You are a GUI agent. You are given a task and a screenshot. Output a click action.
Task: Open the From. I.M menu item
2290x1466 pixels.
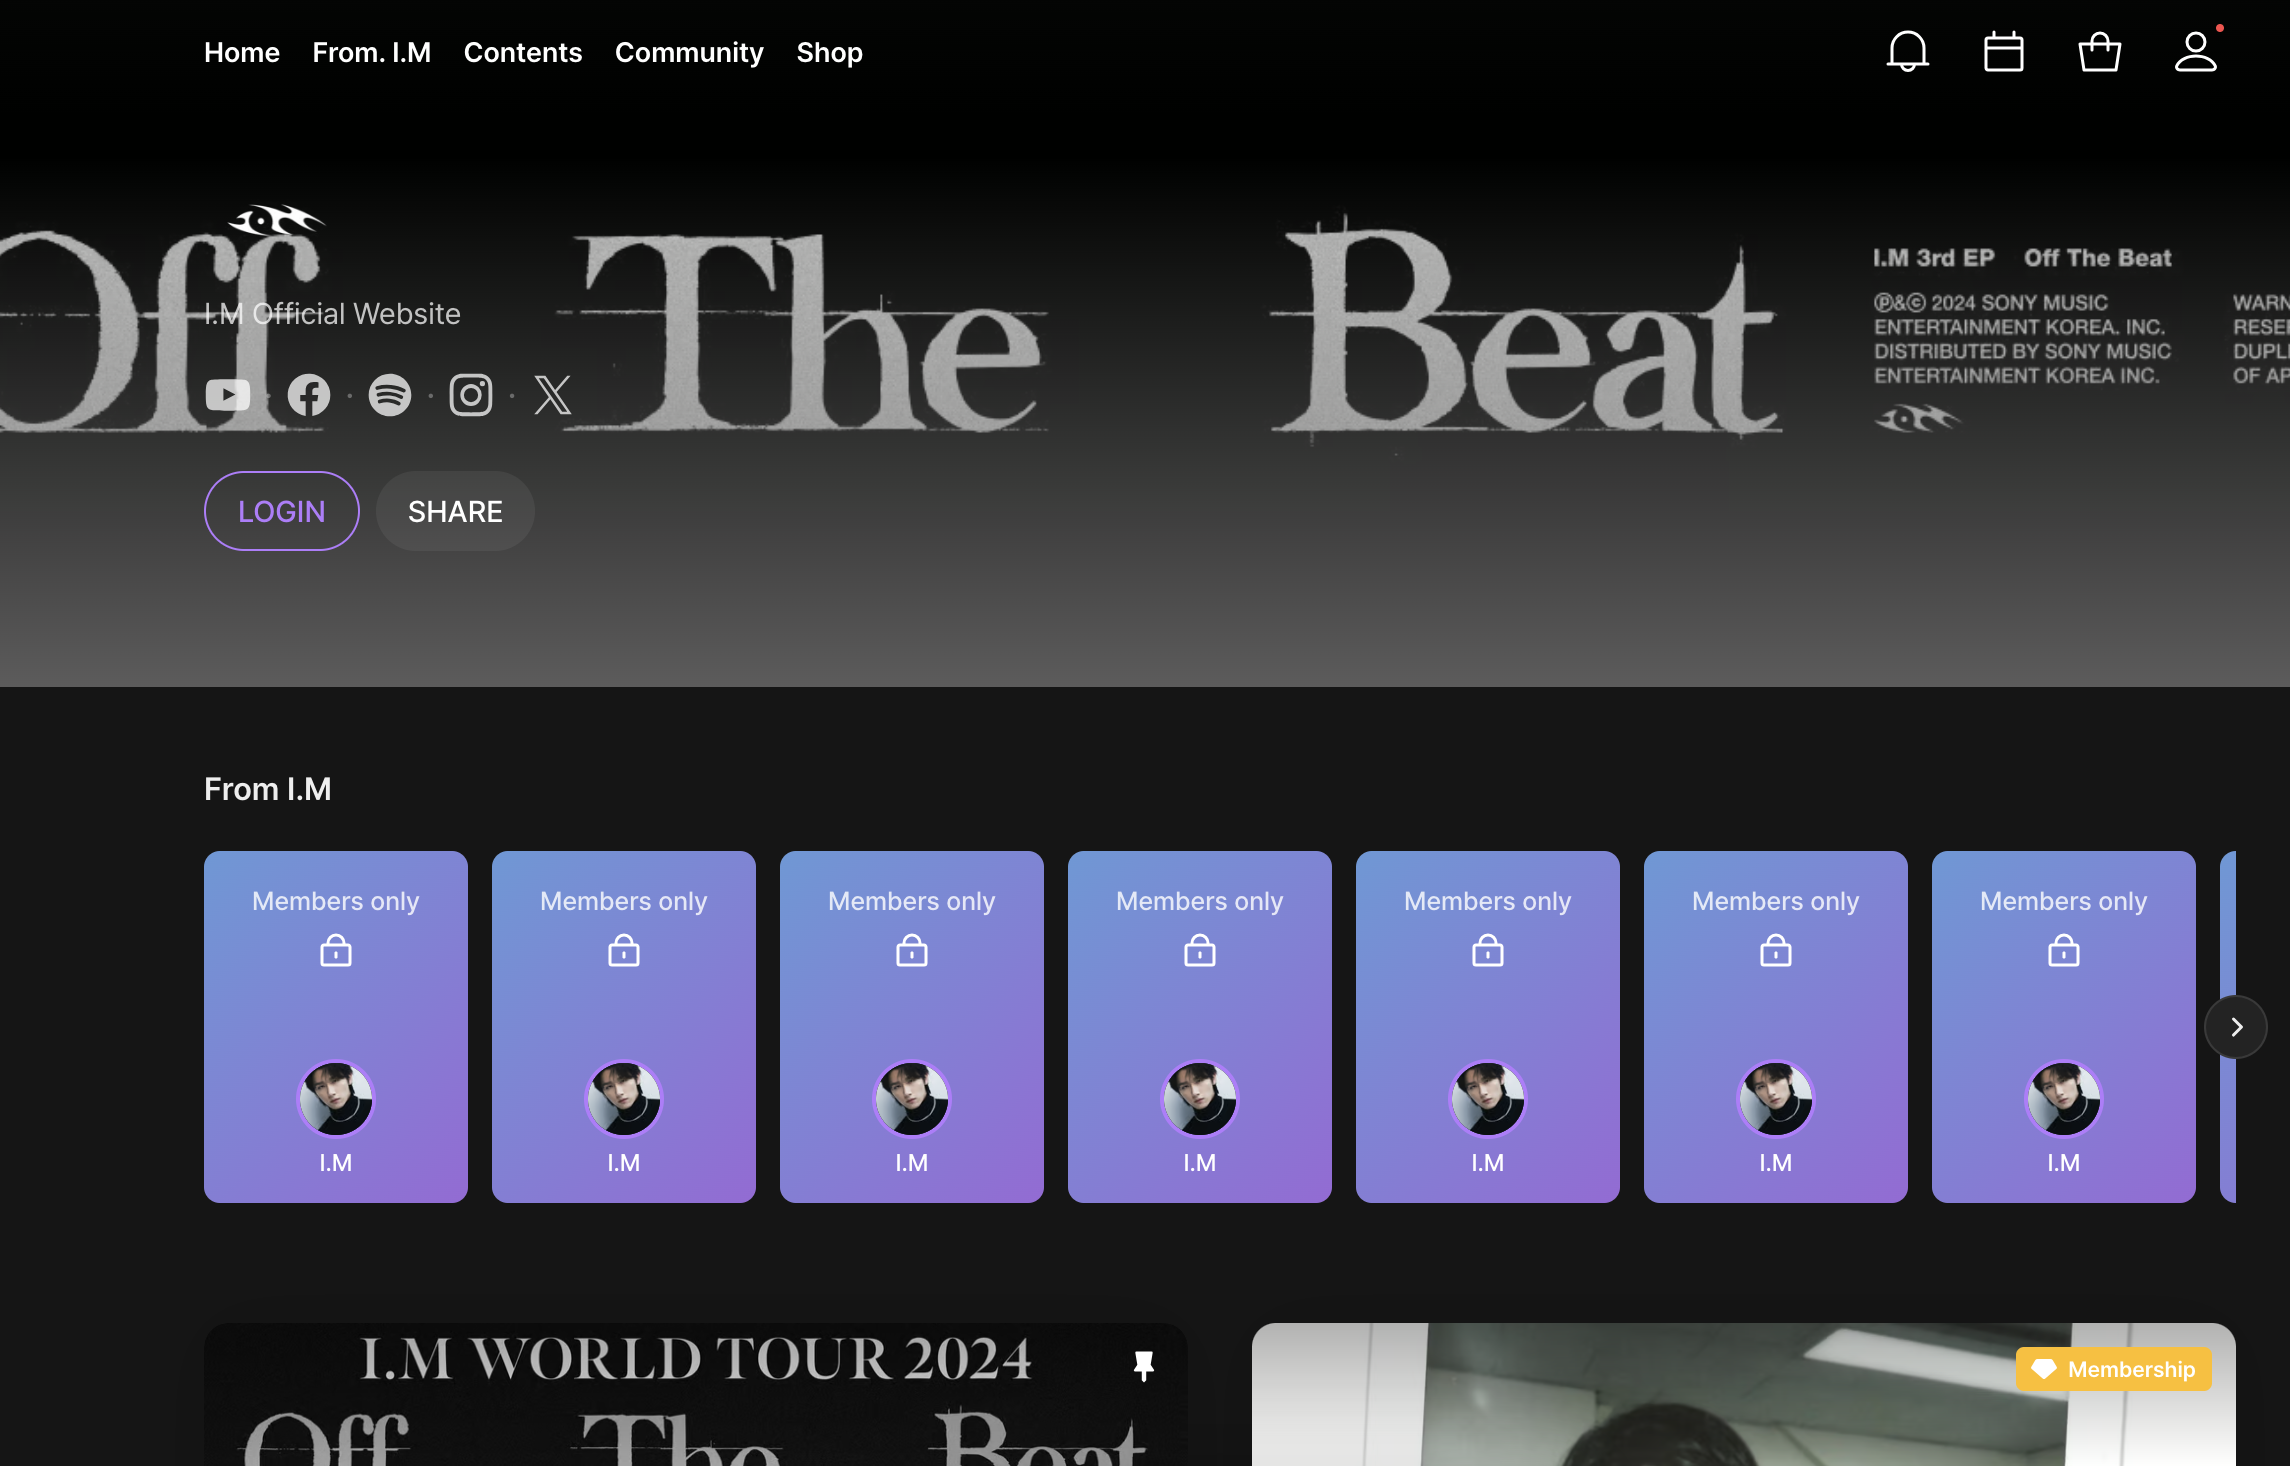tap(371, 52)
